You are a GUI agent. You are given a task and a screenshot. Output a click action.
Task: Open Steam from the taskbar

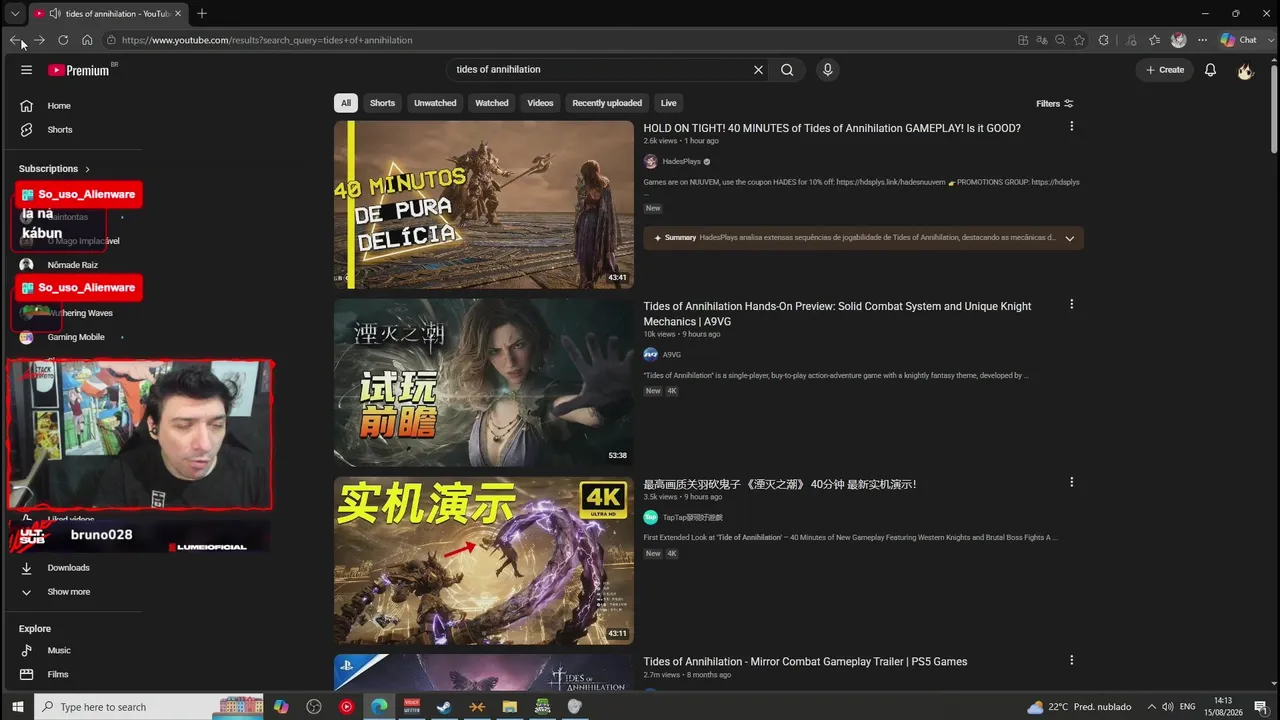444,707
